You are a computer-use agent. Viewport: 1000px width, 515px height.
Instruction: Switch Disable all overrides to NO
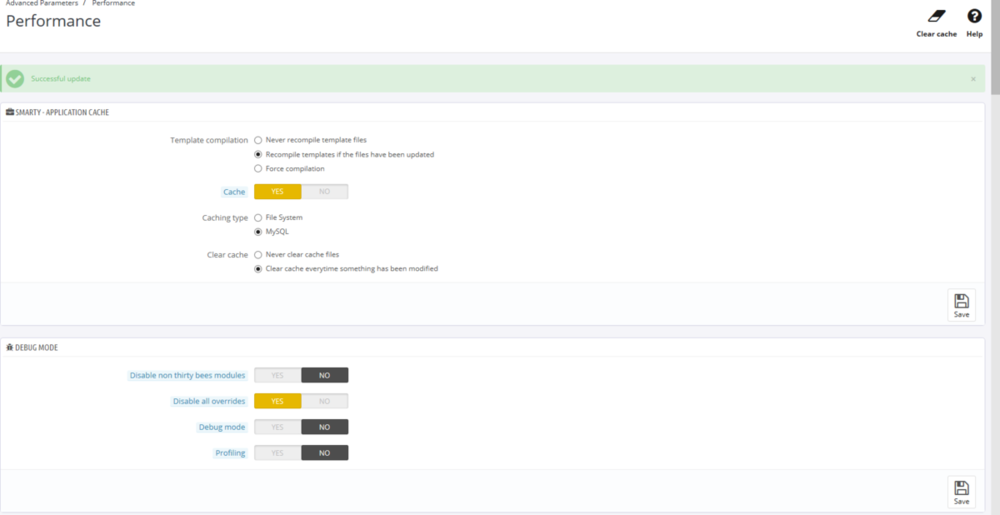pyautogui.click(x=324, y=401)
